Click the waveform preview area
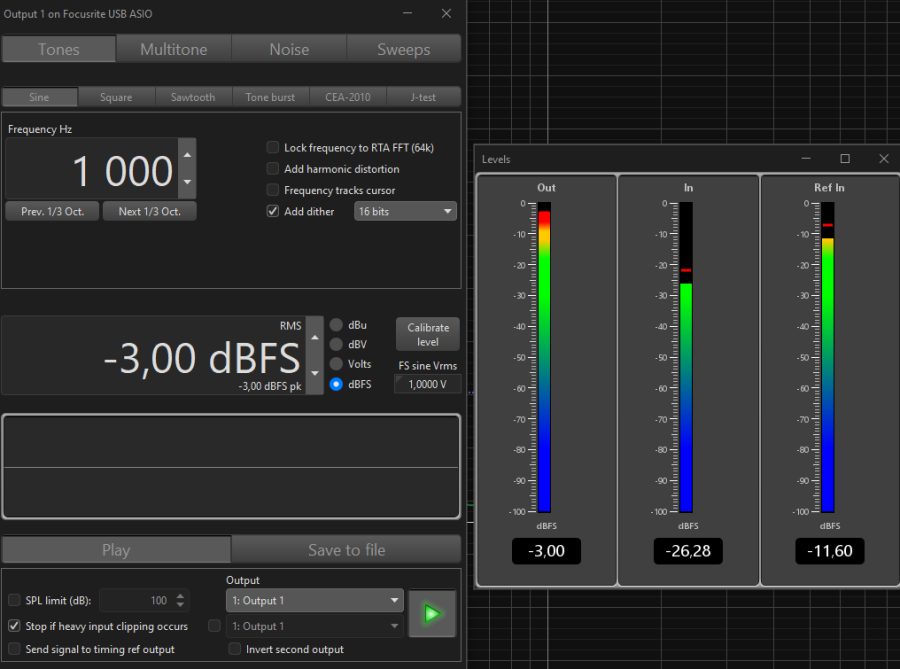Image resolution: width=900 pixels, height=669 pixels. (231, 466)
